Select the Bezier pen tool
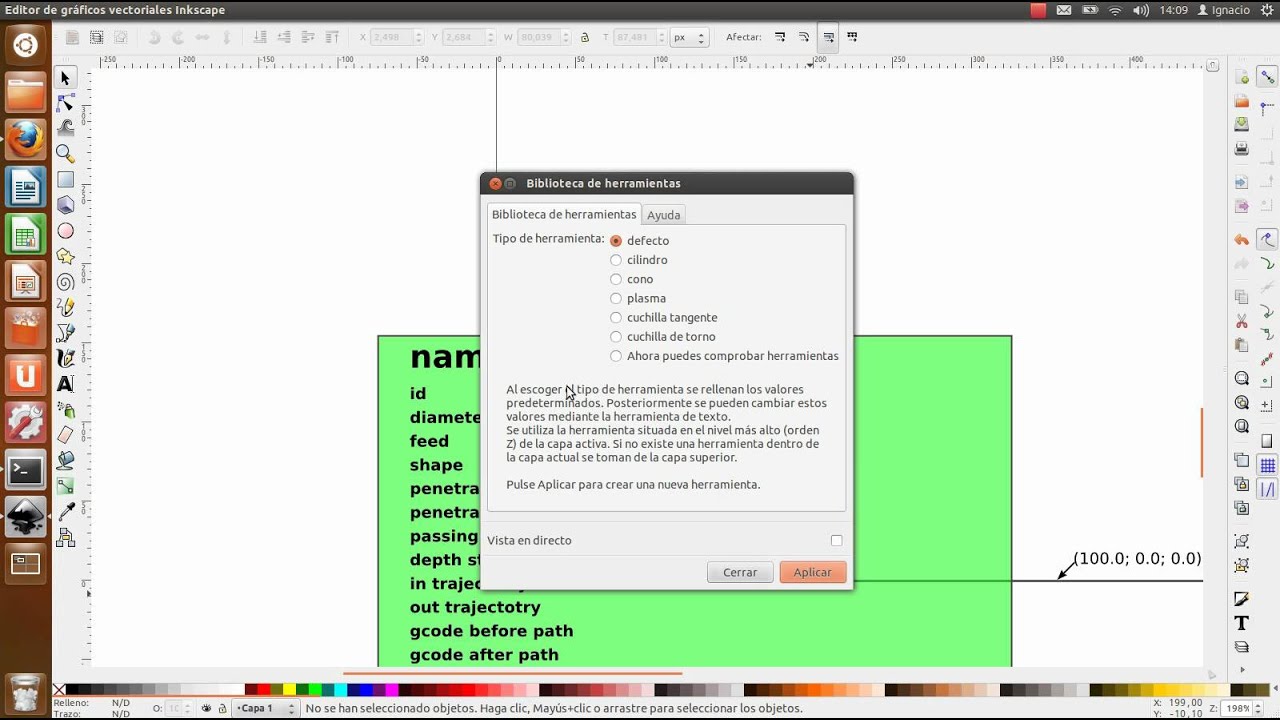Image resolution: width=1280 pixels, height=720 pixels. (x=66, y=333)
